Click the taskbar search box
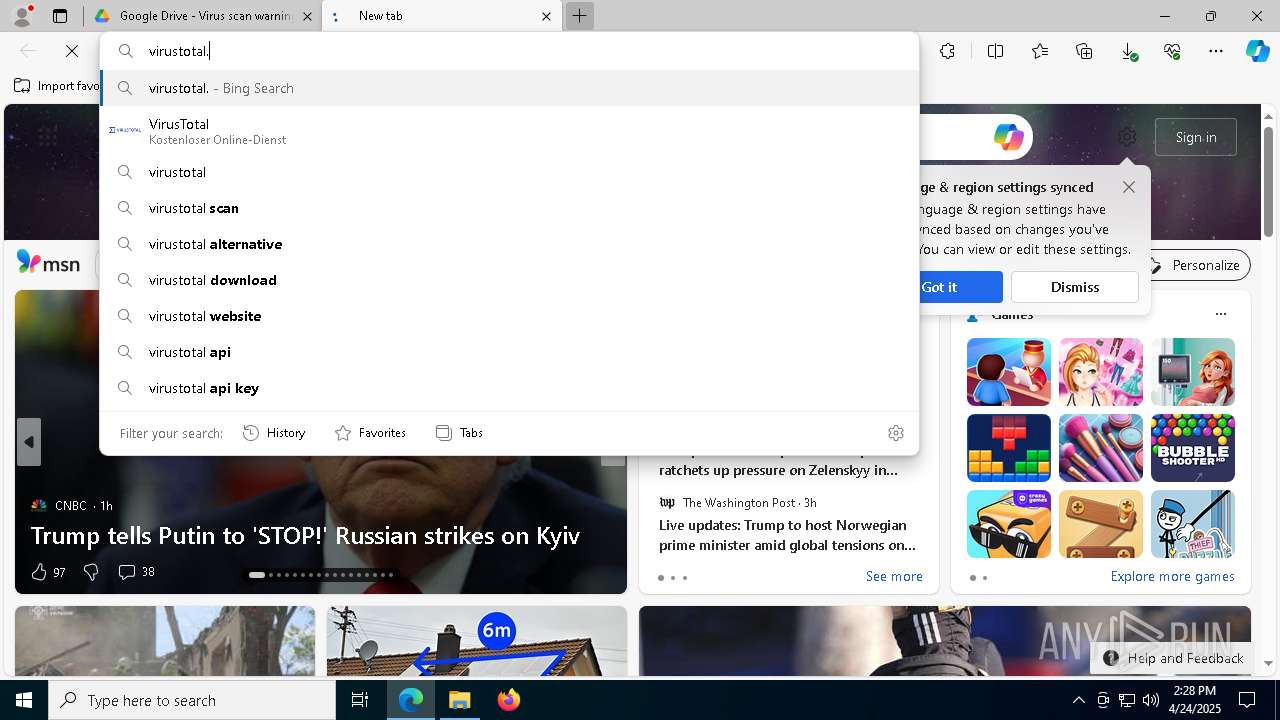Screen dimensions: 1280x720 pyautogui.click(x=192, y=700)
